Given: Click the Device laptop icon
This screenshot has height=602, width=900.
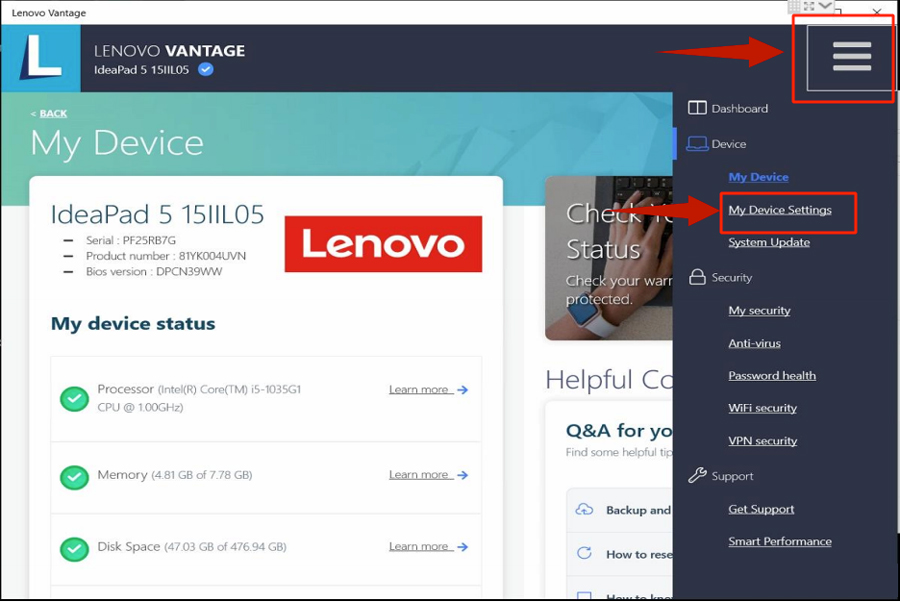Looking at the screenshot, I should tap(697, 144).
